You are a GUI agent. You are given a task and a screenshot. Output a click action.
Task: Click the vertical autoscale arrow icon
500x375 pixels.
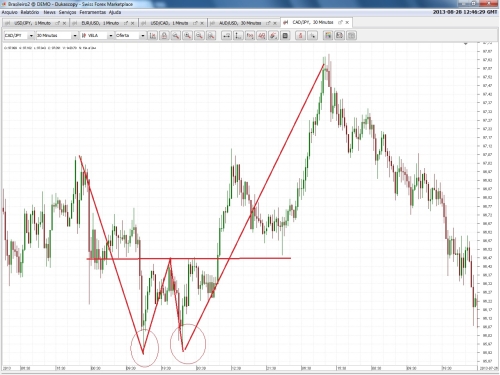point(238,35)
